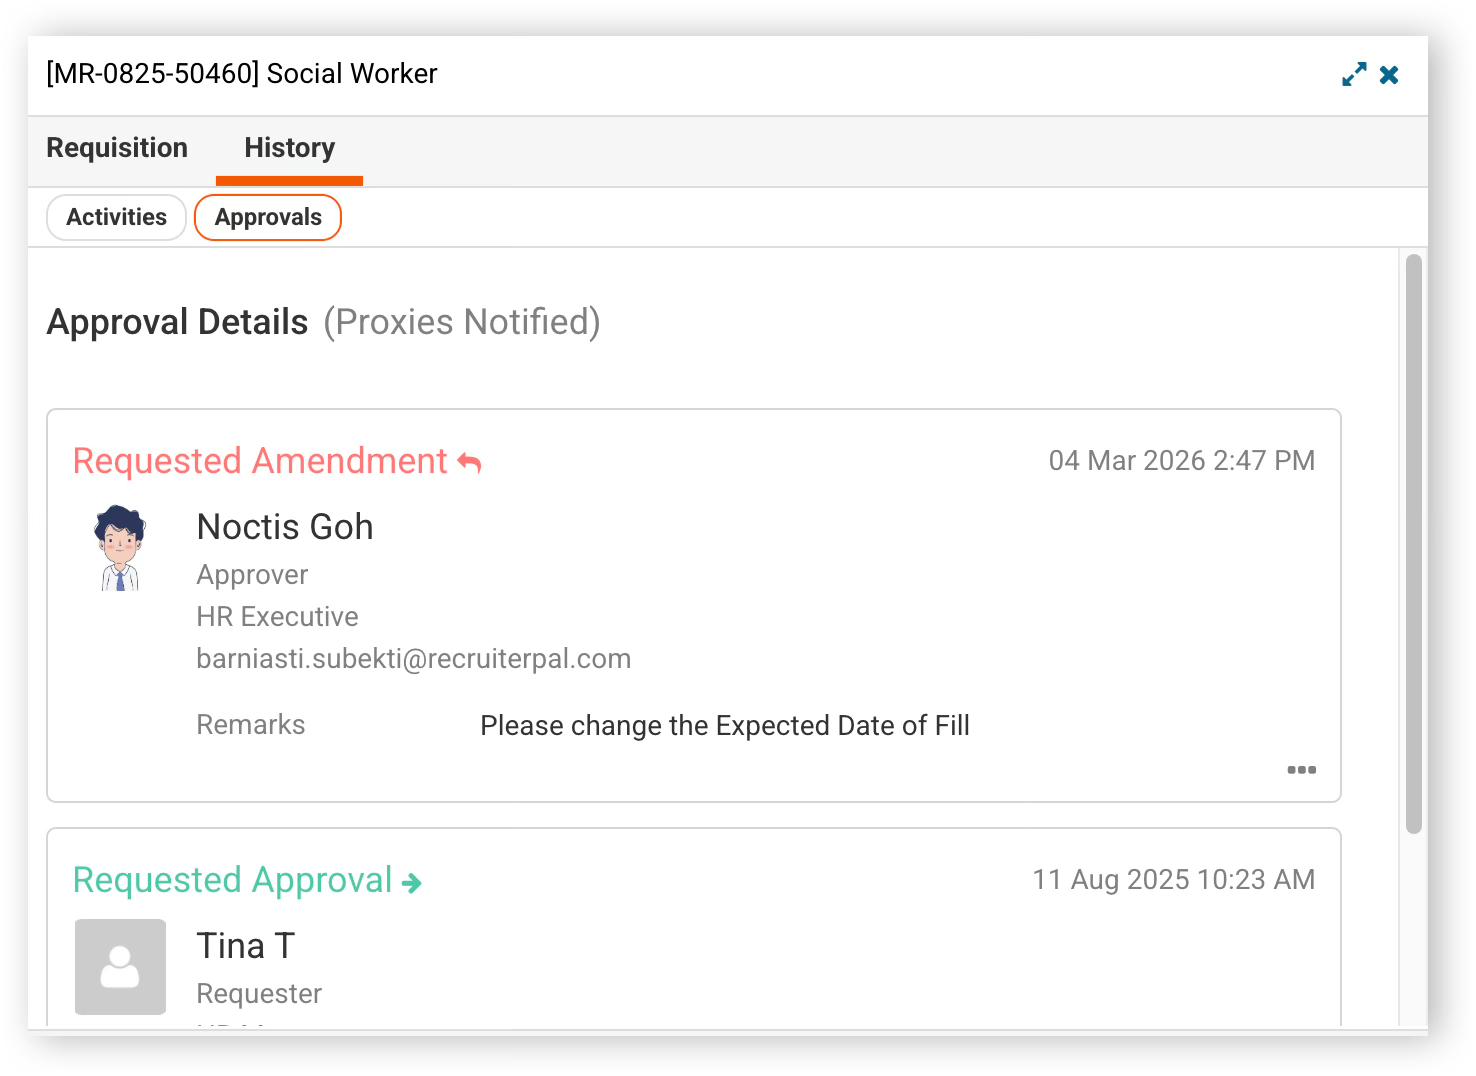This screenshot has width=1476, height=1076.
Task: Switch to the Requisition tab
Action: [x=117, y=148]
